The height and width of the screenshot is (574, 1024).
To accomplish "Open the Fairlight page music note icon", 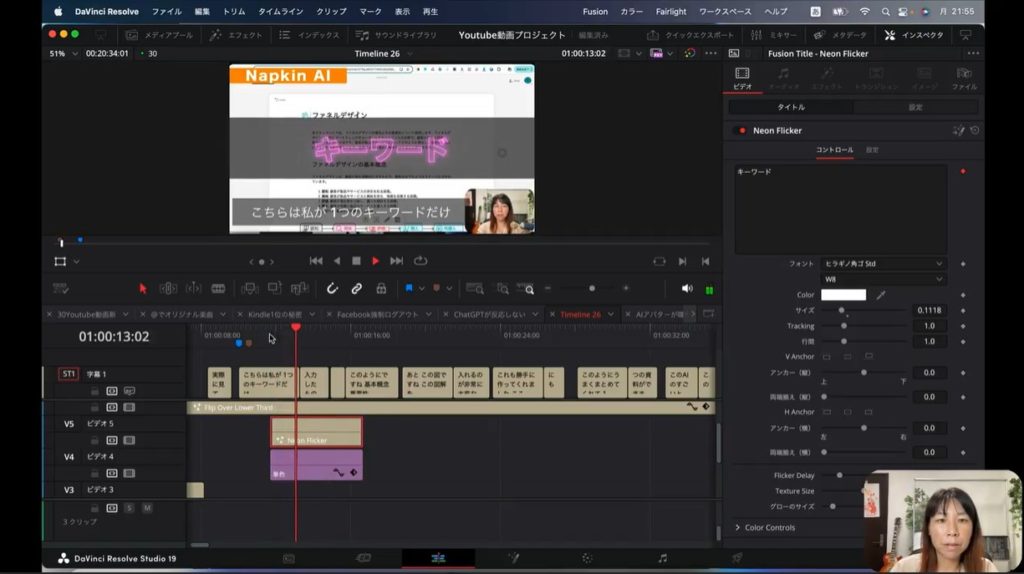I will (662, 558).
